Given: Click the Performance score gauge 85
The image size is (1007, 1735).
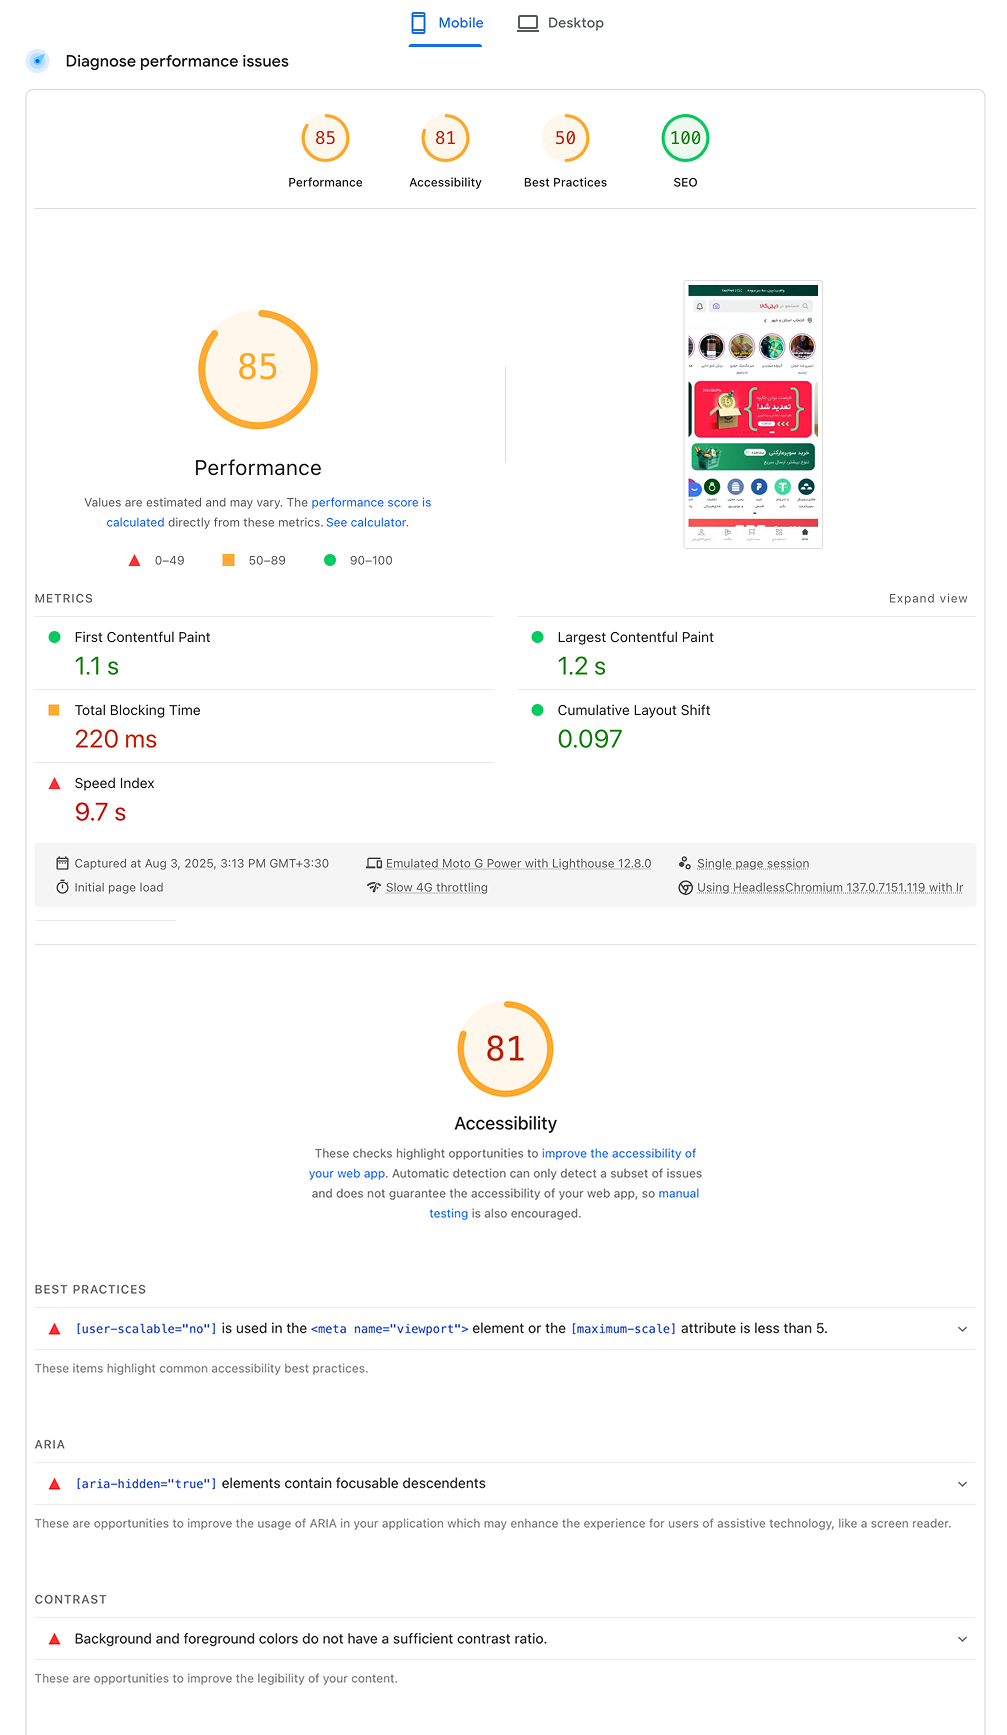Looking at the screenshot, I should [325, 139].
